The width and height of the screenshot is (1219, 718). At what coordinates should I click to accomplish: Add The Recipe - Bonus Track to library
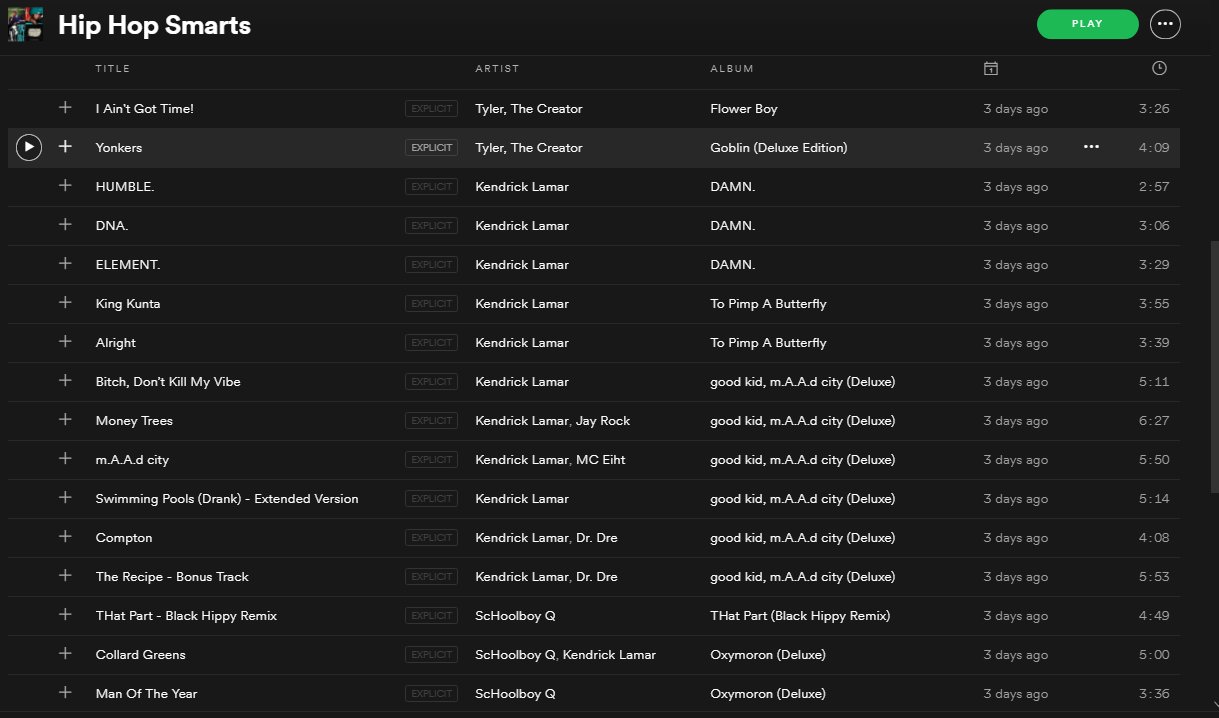[65, 575]
